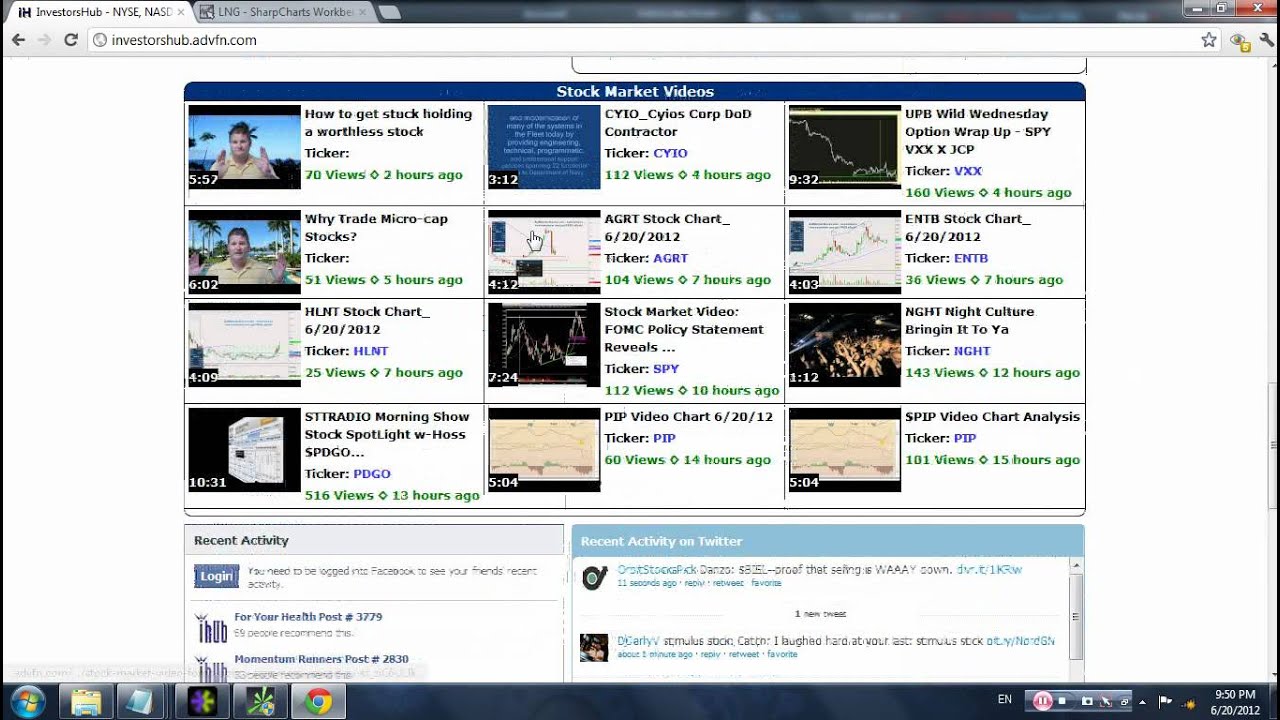Click the Chrome icon in the taskbar
This screenshot has width=1280, height=720.
(319, 702)
